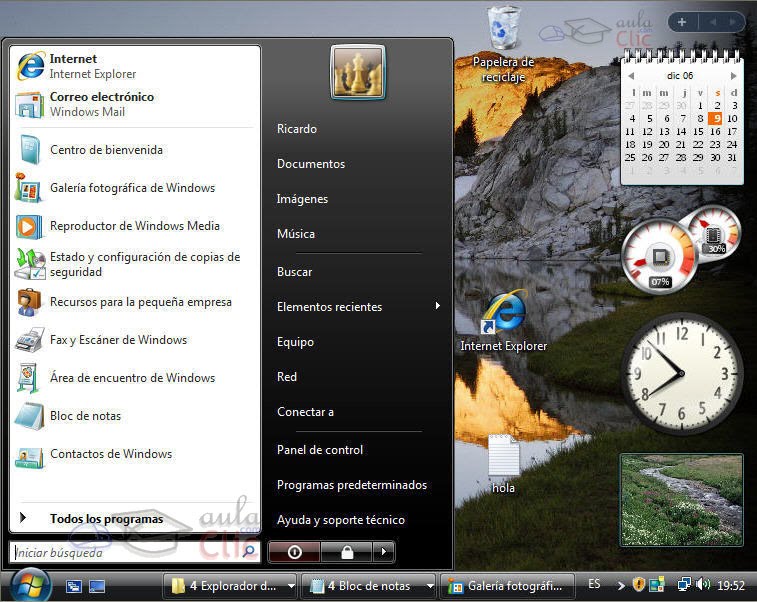Open Equipo from Start menu
Screen dimensions: 757x602
tap(295, 342)
